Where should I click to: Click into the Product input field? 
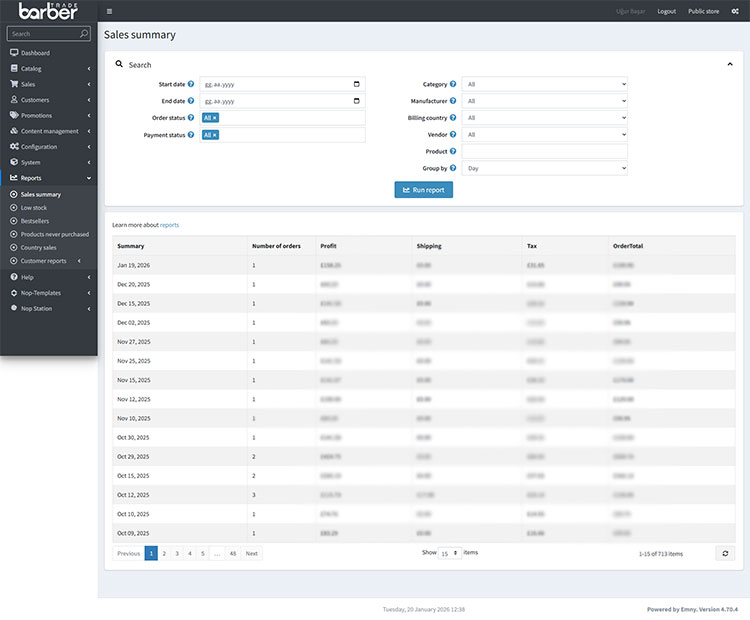click(x=544, y=151)
